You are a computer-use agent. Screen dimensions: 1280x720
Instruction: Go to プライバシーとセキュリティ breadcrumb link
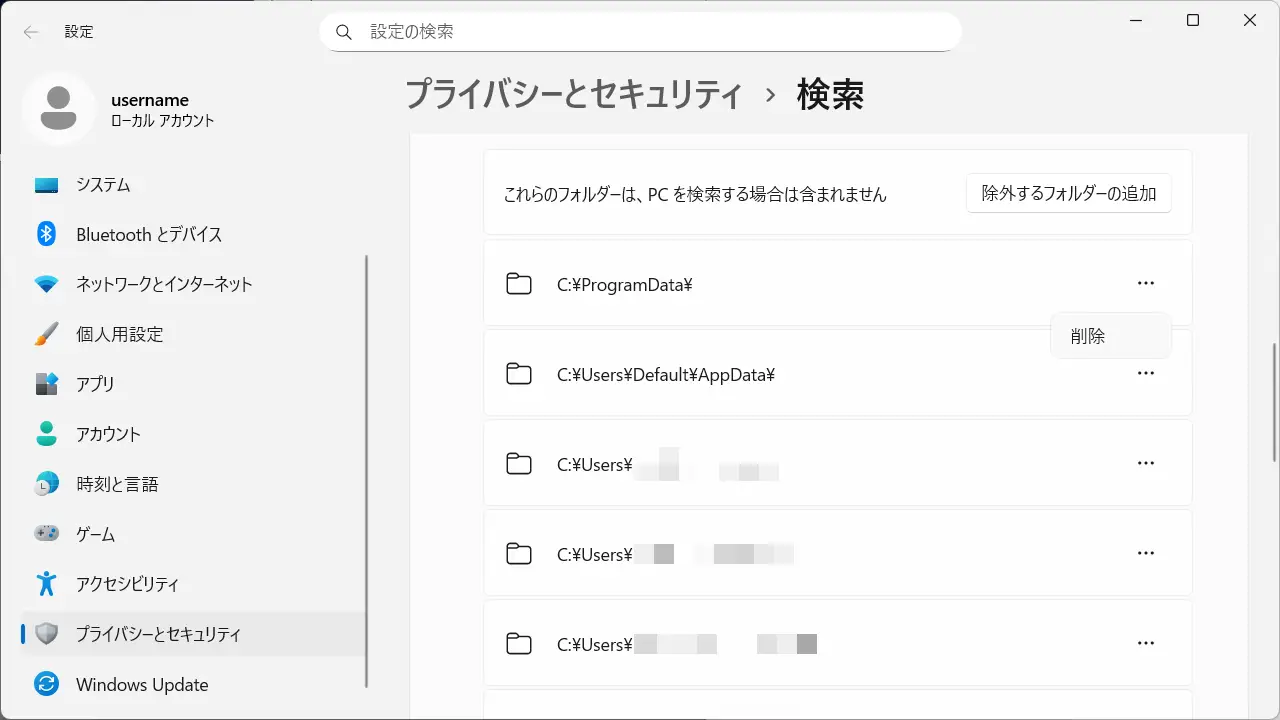tap(574, 95)
